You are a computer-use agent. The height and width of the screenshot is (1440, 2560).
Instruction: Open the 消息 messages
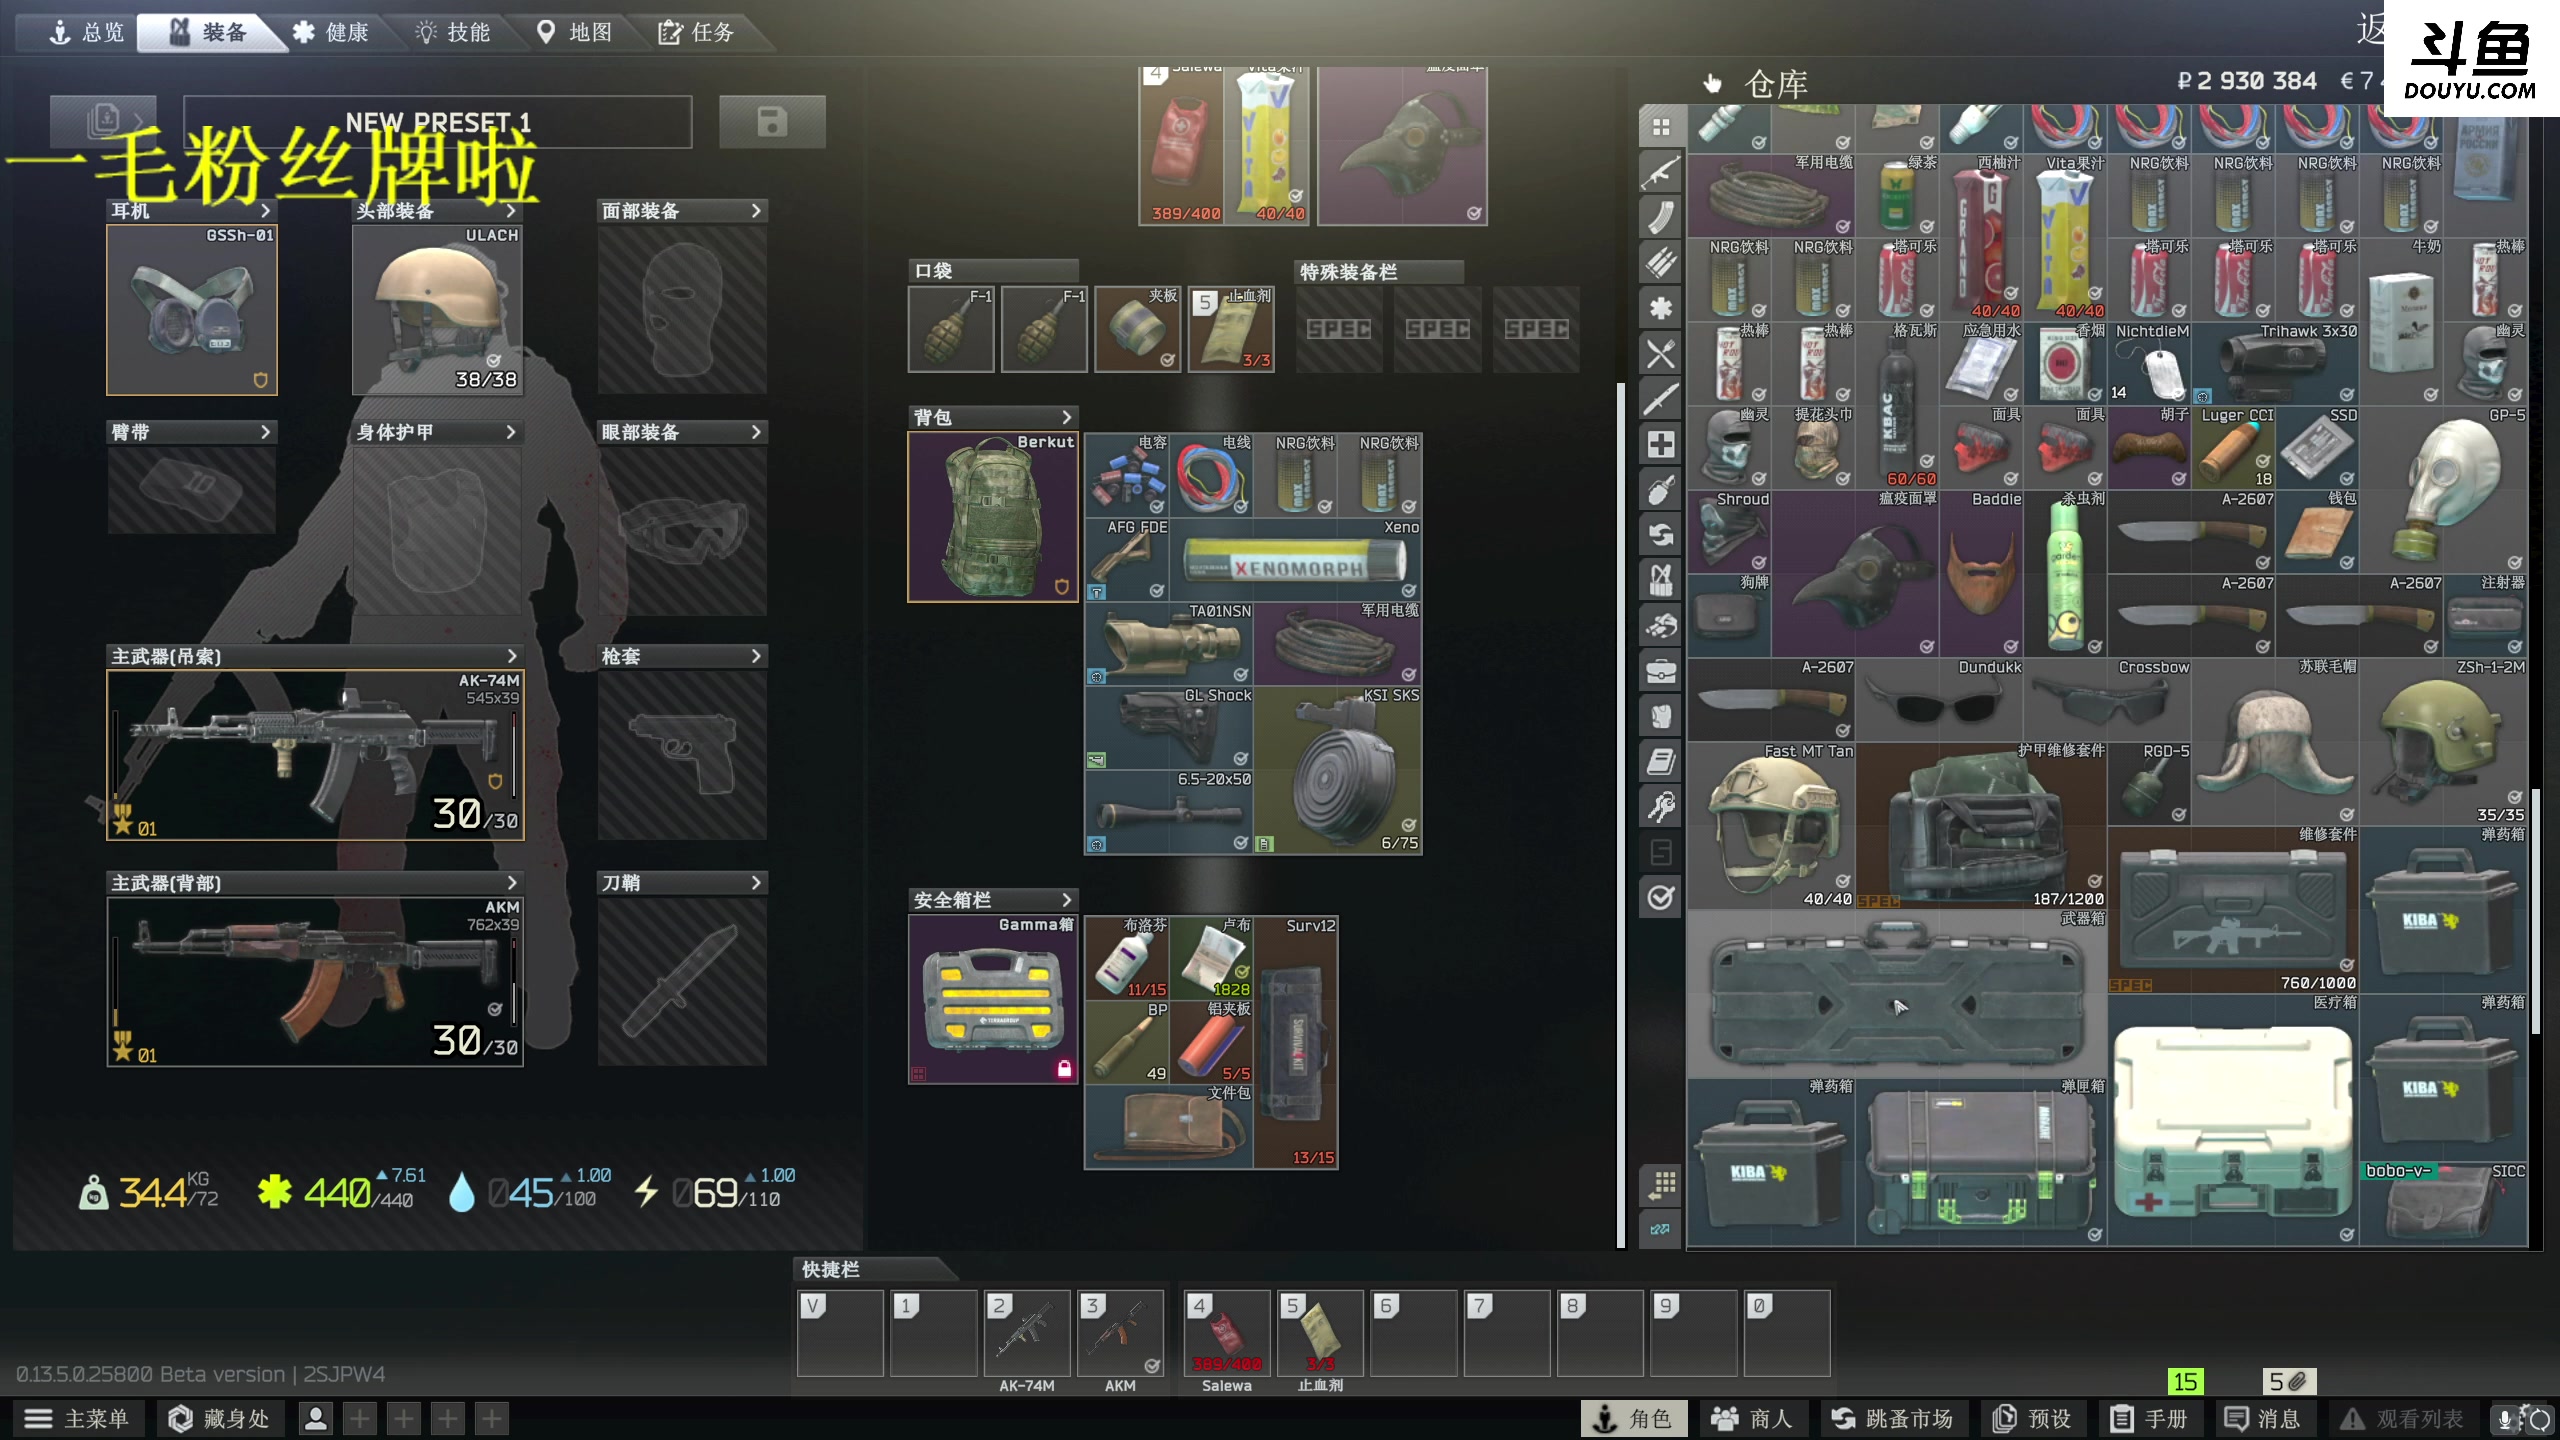click(x=2262, y=1419)
